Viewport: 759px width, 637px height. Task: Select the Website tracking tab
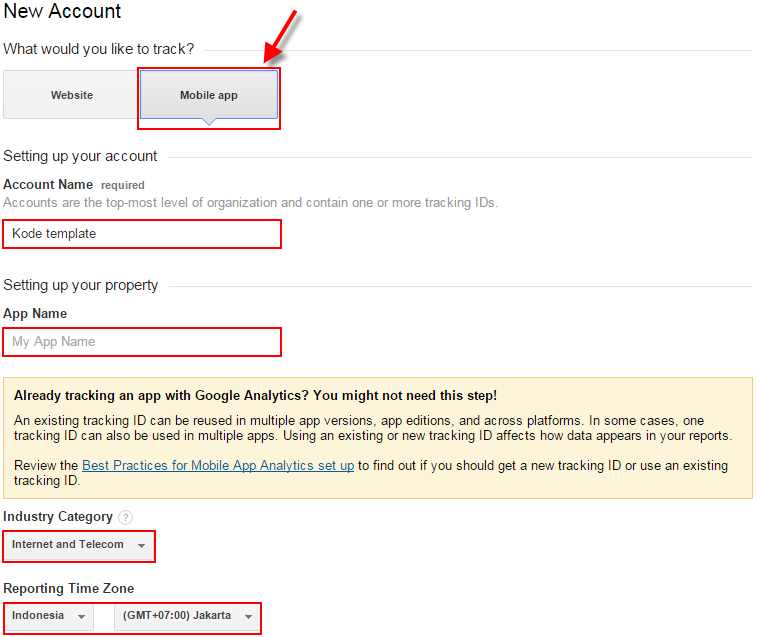[72, 95]
